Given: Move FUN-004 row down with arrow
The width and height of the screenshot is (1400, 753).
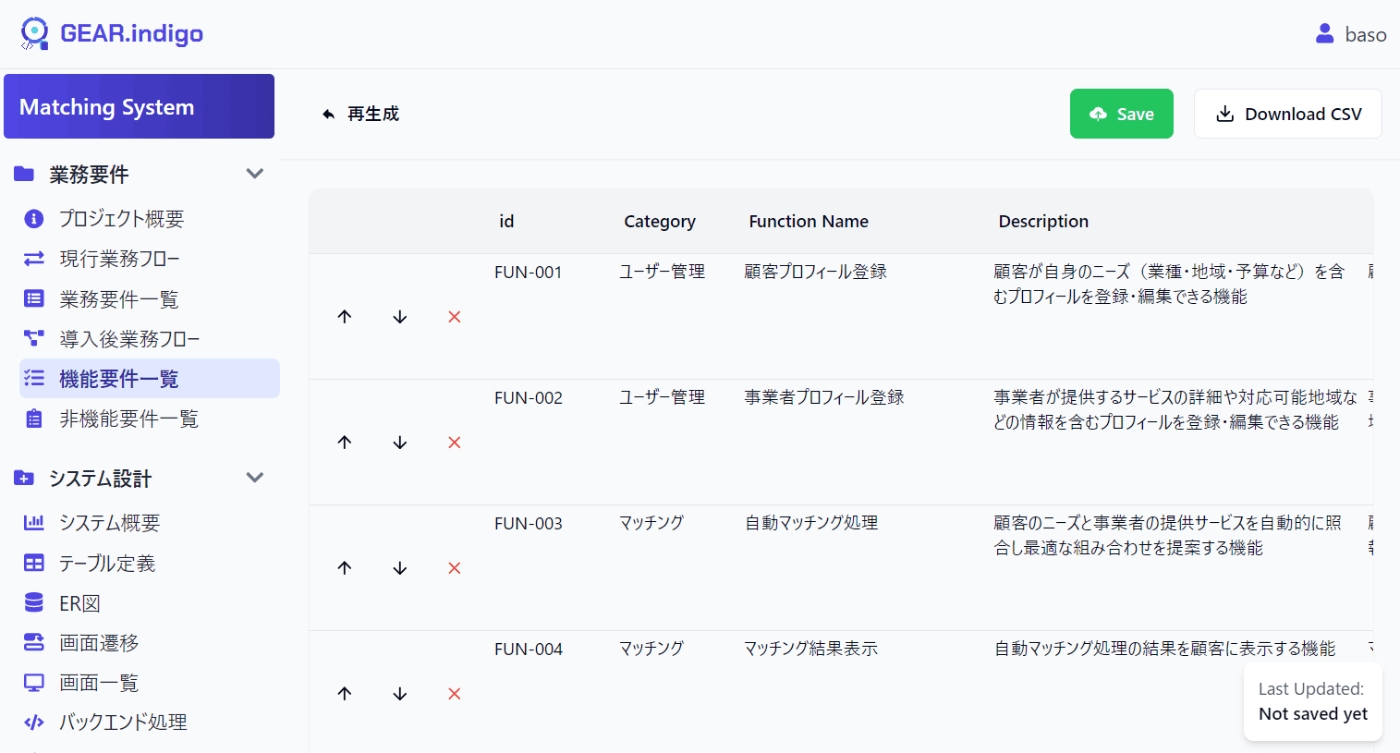Looking at the screenshot, I should click(400, 694).
